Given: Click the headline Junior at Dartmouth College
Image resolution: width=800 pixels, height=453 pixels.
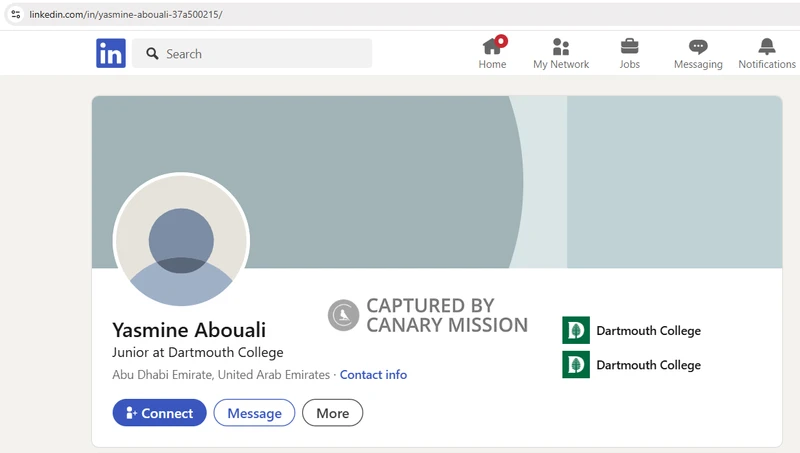Looking at the screenshot, I should (x=197, y=353).
